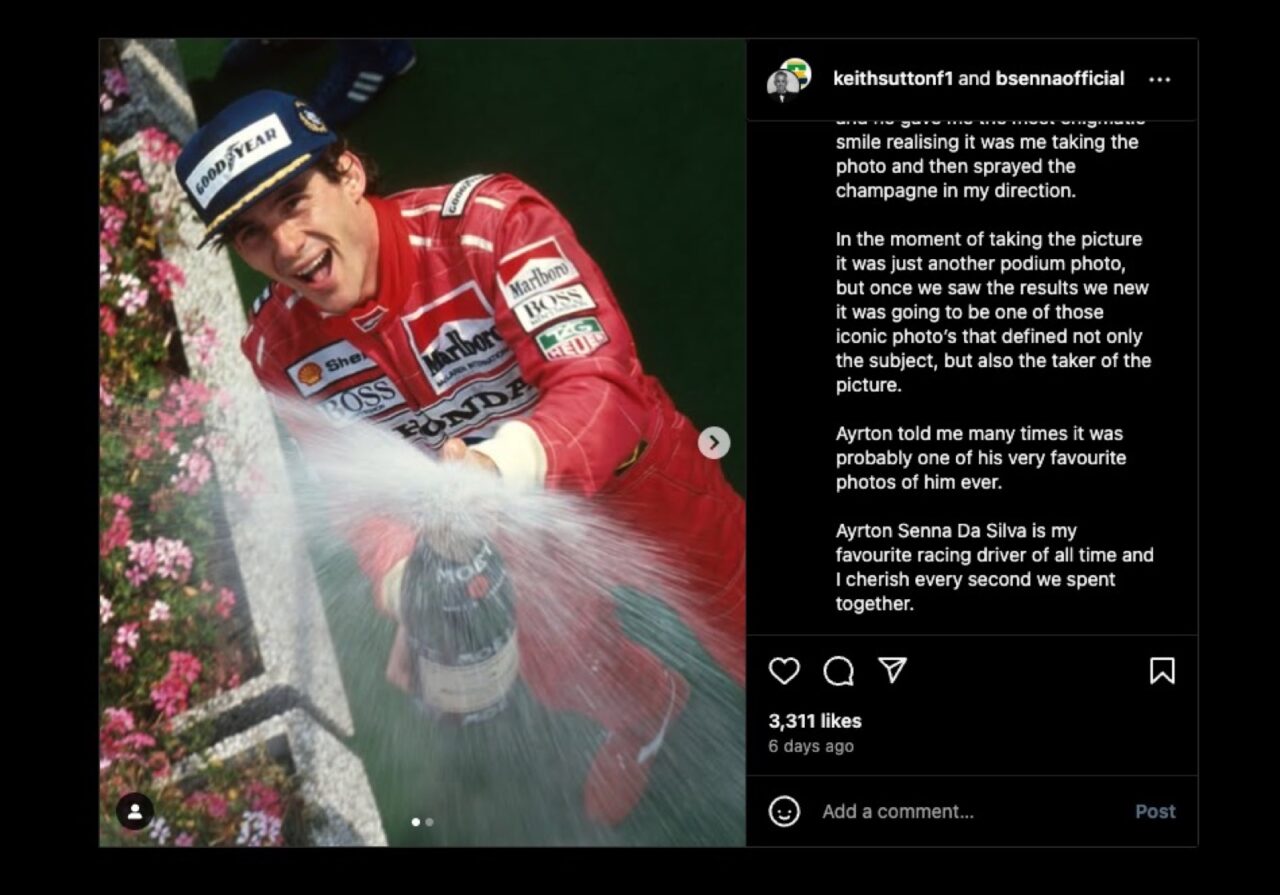Open keithsuttonf1 profile link

tap(893, 79)
